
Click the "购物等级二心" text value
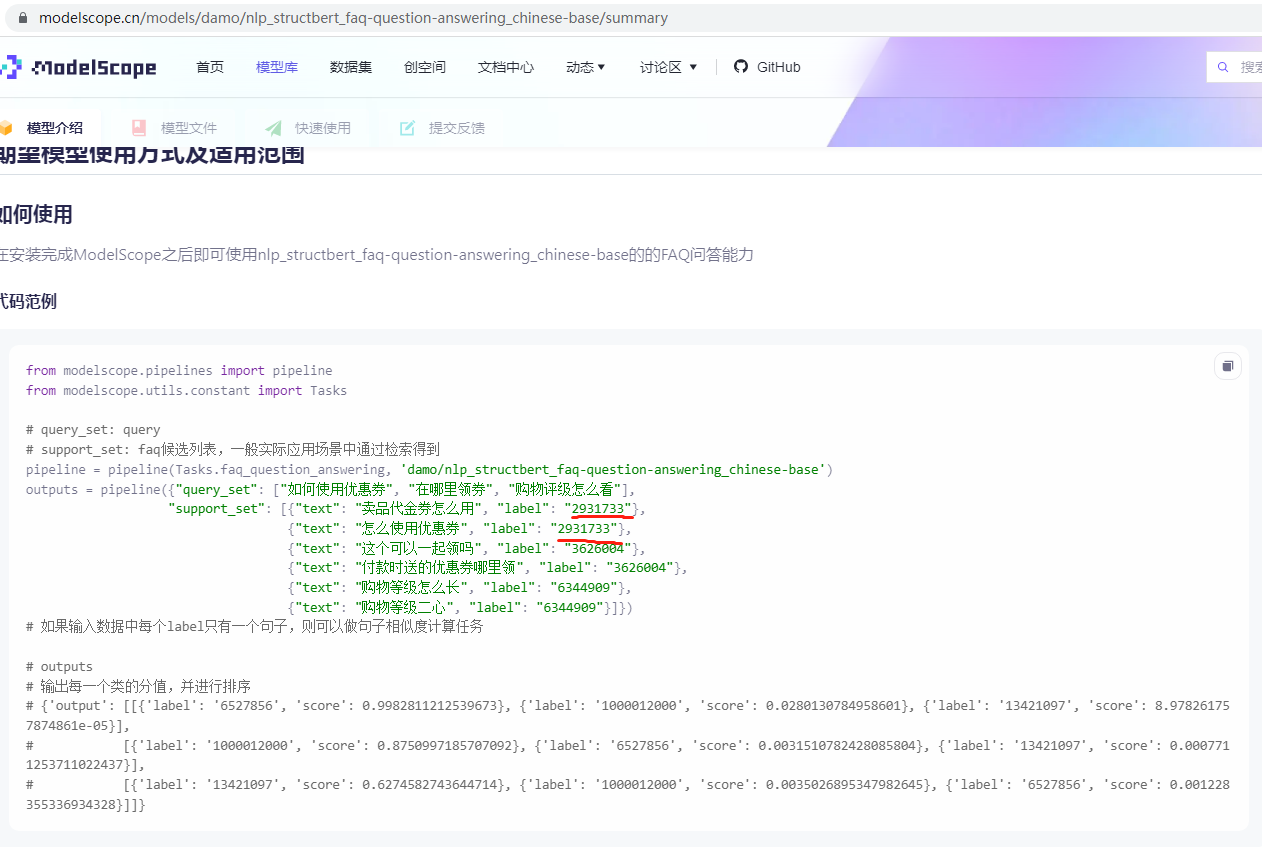coord(405,607)
